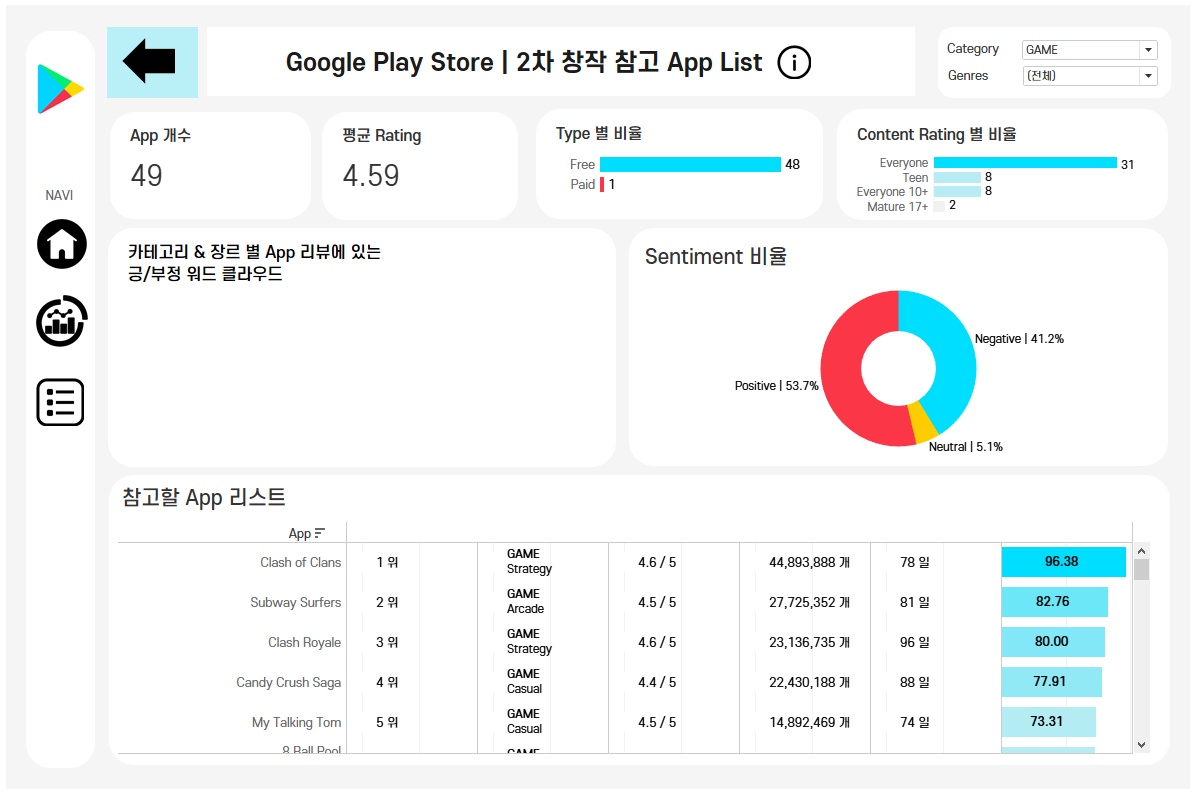Open the info icon beside title
Image resolution: width=1195 pixels, height=796 pixels.
click(793, 63)
